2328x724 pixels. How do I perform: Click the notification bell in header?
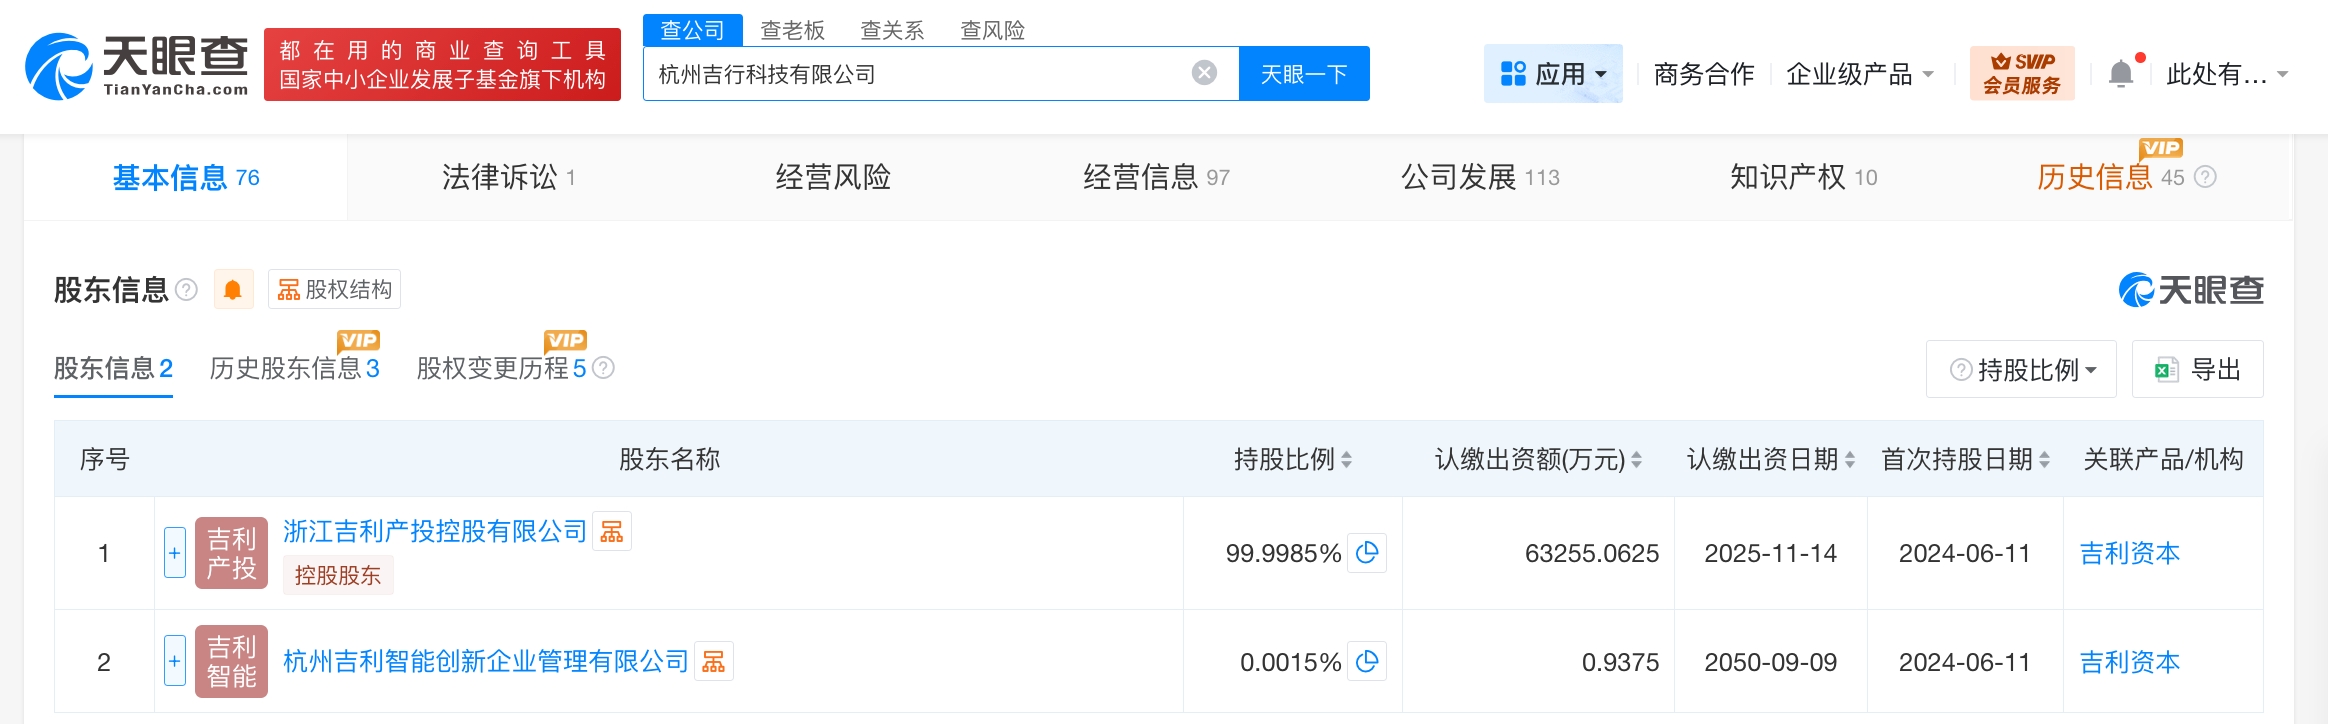(x=2120, y=74)
